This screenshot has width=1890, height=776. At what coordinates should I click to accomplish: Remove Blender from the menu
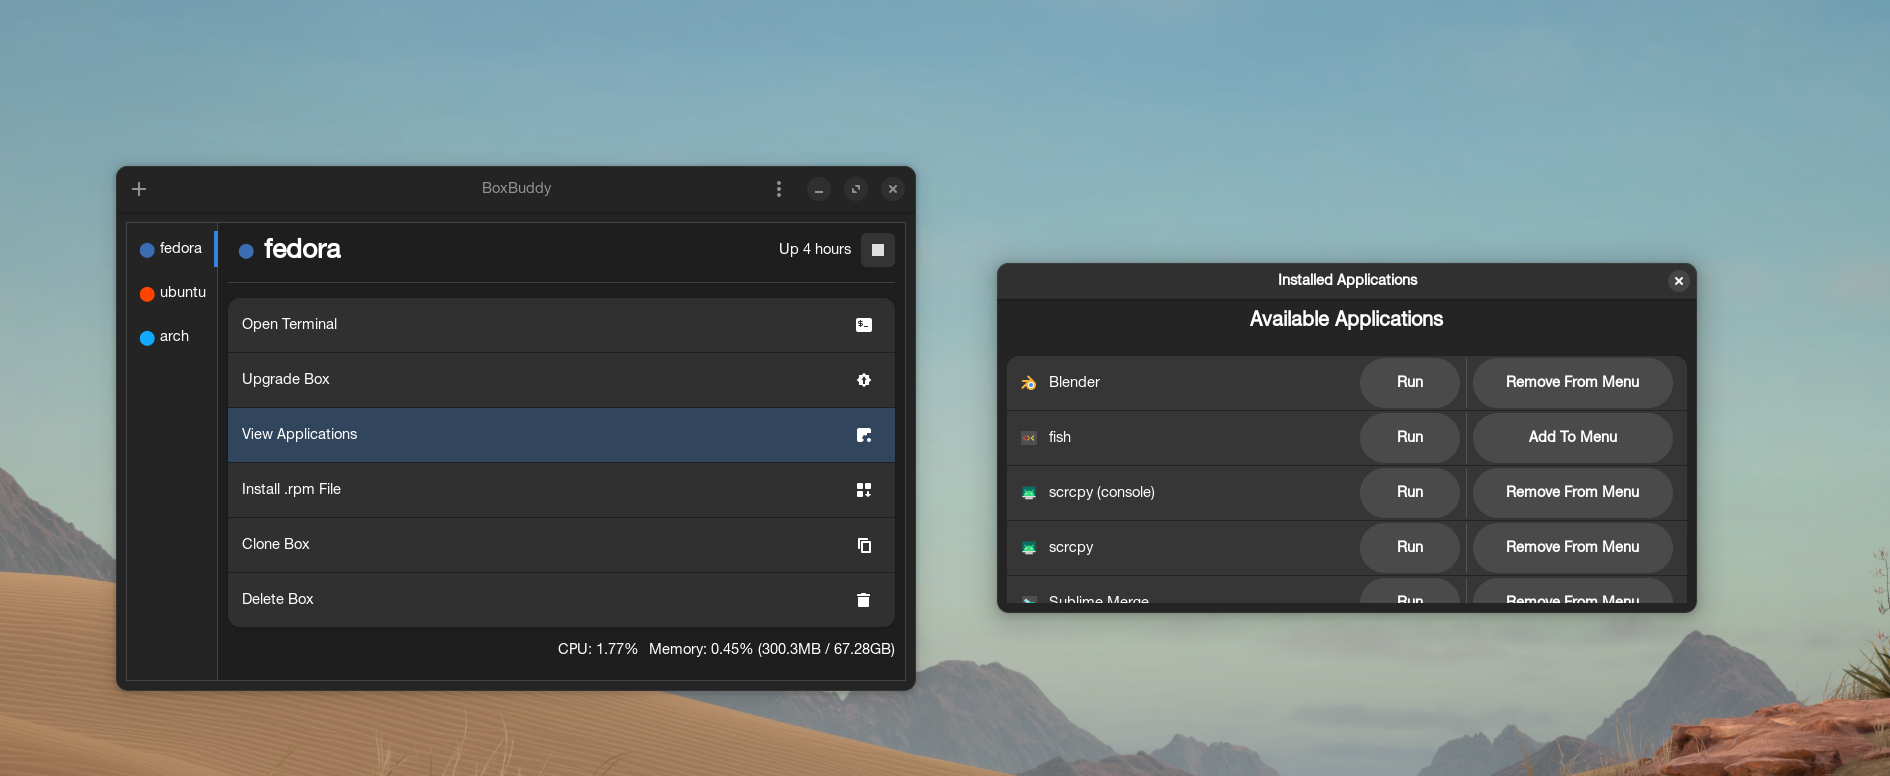tap(1573, 383)
